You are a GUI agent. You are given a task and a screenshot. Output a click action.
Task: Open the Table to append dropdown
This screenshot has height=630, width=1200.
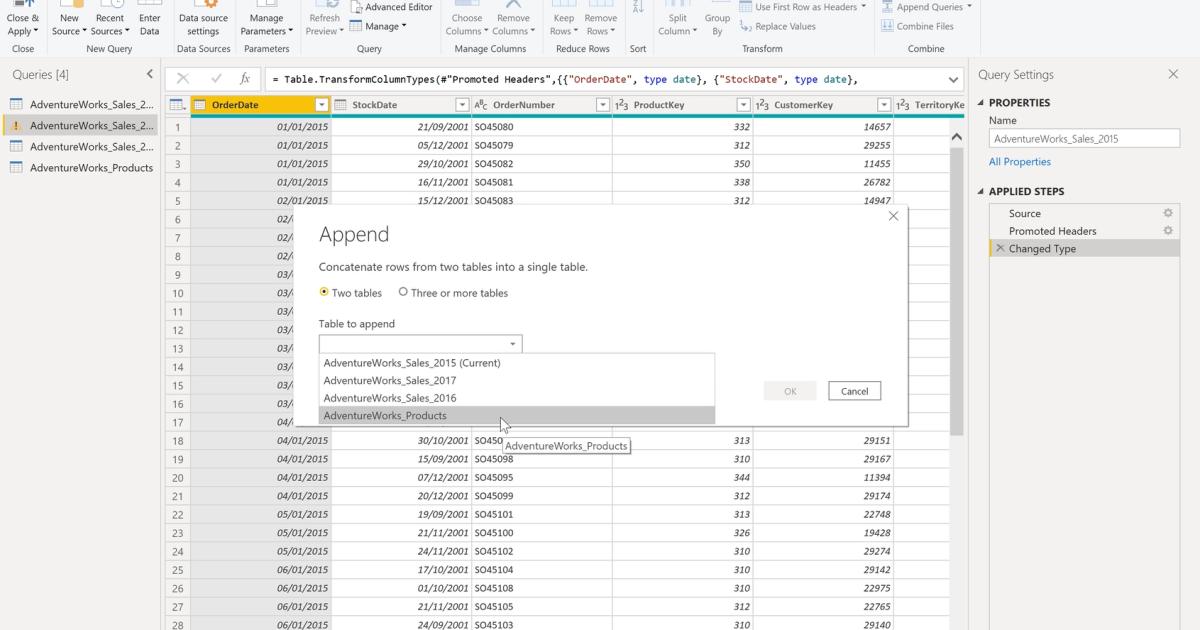(x=514, y=343)
